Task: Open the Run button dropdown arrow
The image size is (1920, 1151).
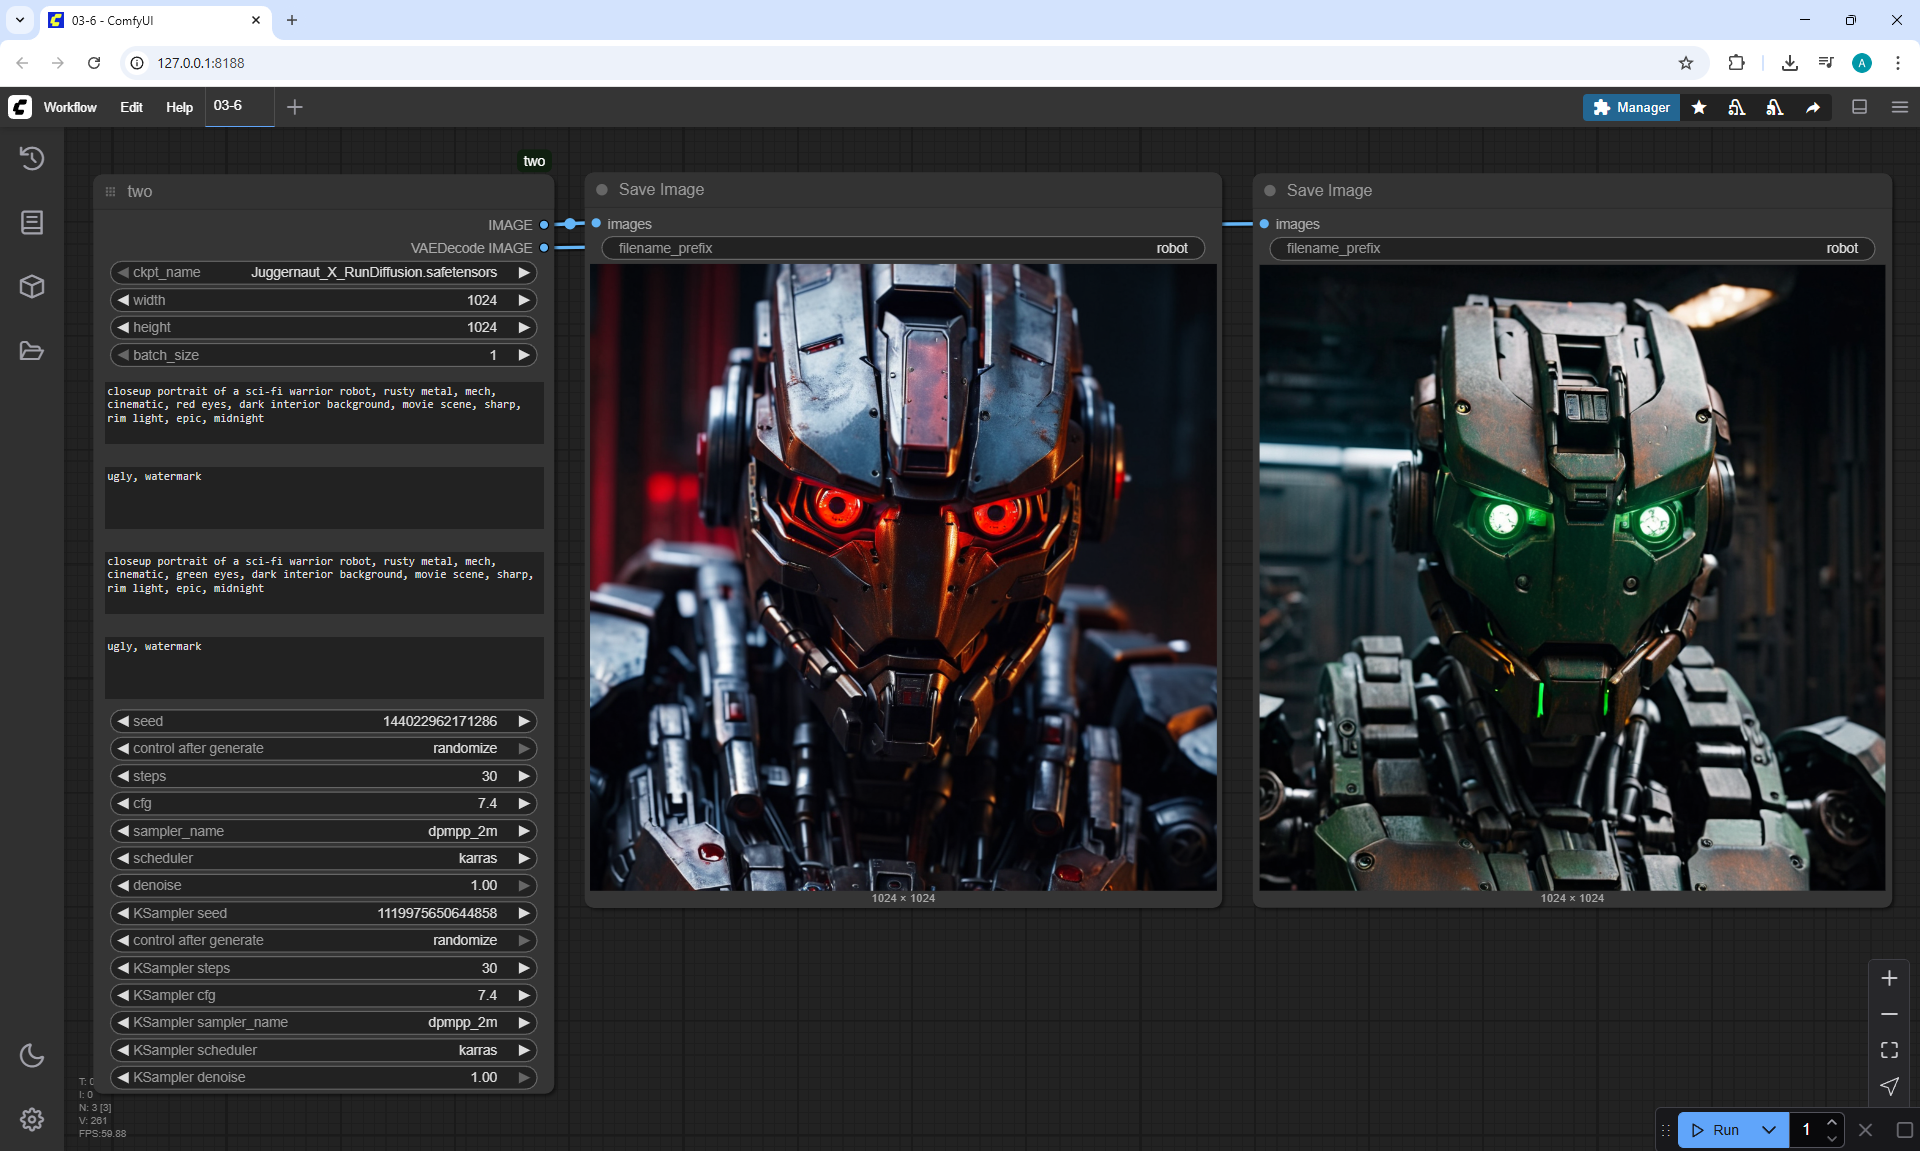Action: (x=1768, y=1130)
